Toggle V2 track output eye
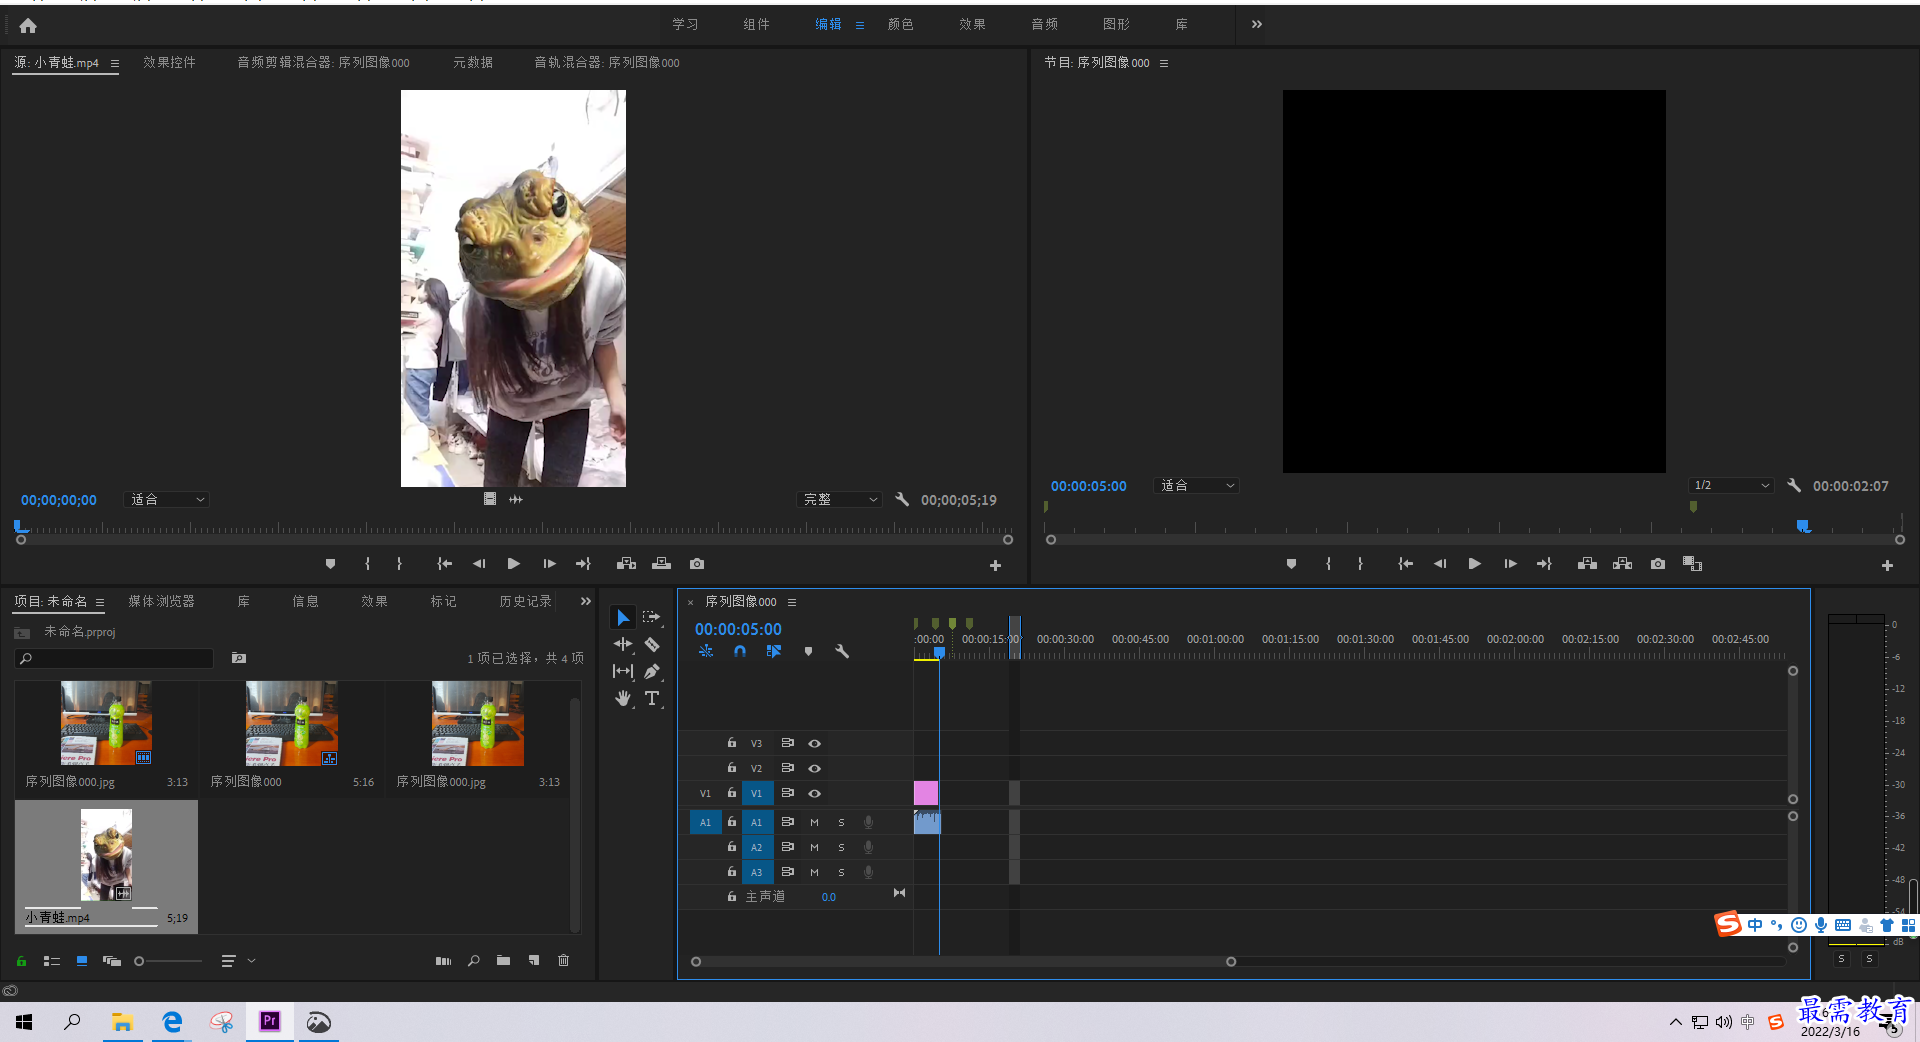 tap(815, 768)
